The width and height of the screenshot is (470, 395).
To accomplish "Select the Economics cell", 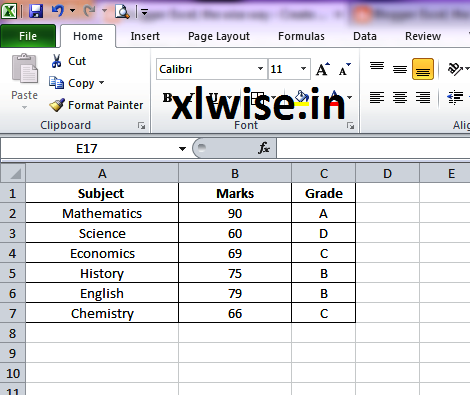I will (x=102, y=253).
